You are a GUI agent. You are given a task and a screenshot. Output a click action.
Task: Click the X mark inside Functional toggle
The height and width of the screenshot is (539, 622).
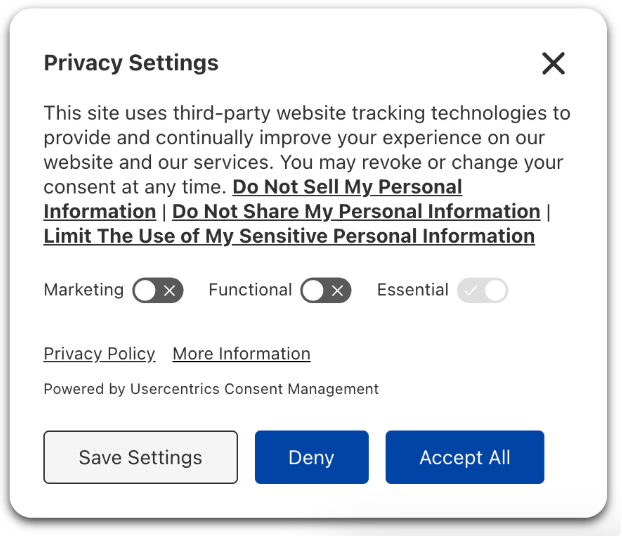[337, 291]
